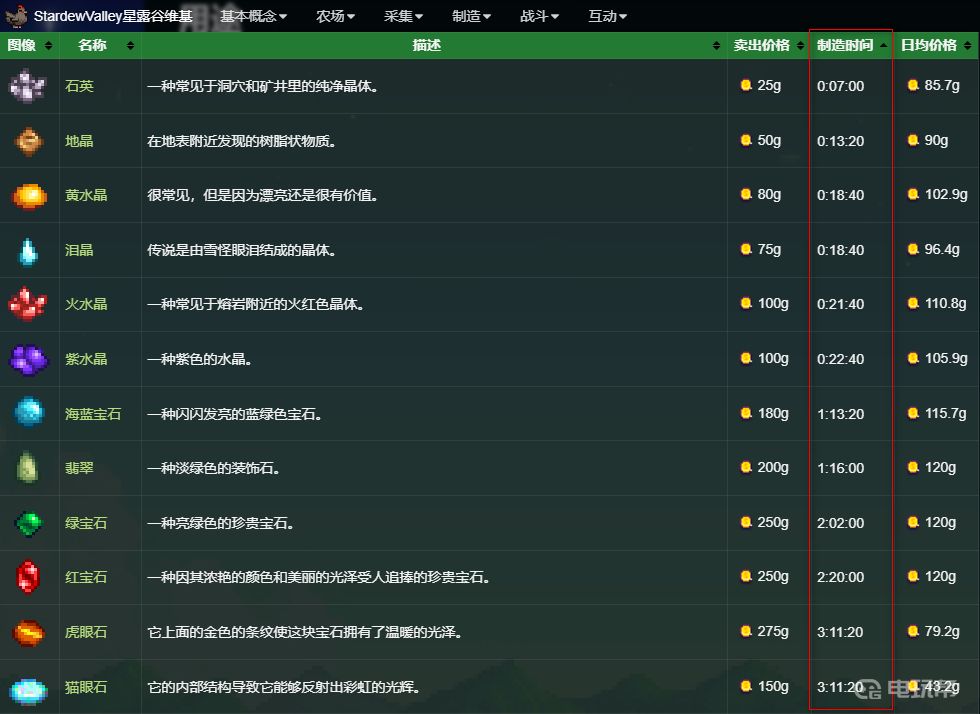Viewport: 980px width, 714px height.
Task: Open the 采集 dropdown menu
Action: 403,16
